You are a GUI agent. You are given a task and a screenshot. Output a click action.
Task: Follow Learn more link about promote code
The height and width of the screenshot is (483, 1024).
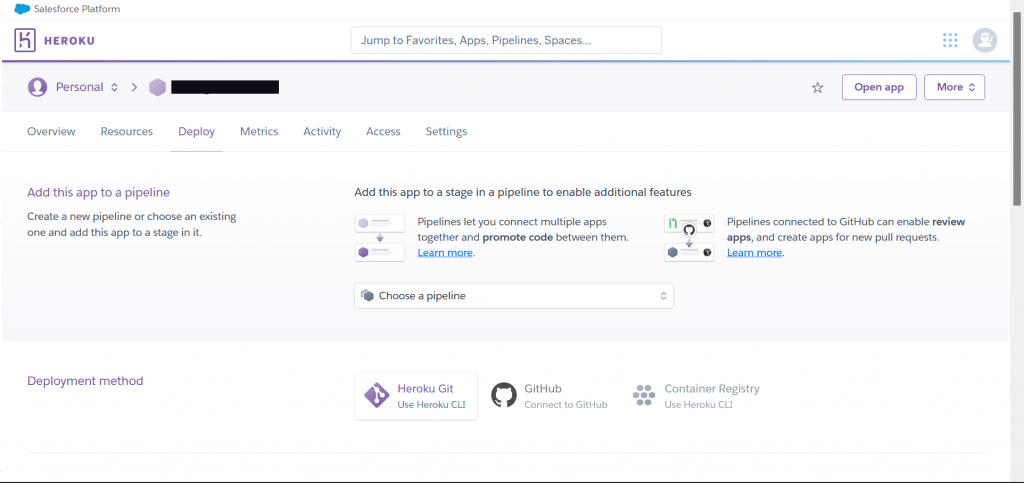point(445,253)
